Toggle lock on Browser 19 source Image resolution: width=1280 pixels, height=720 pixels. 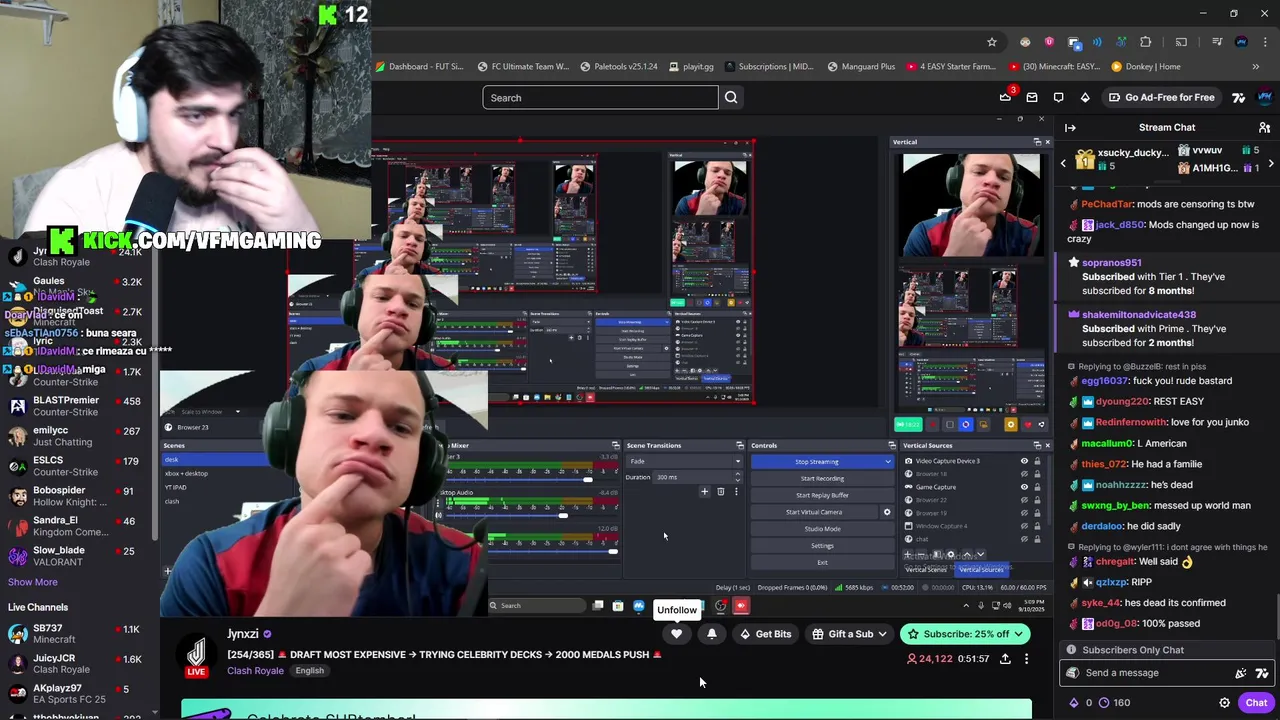click(x=1037, y=513)
